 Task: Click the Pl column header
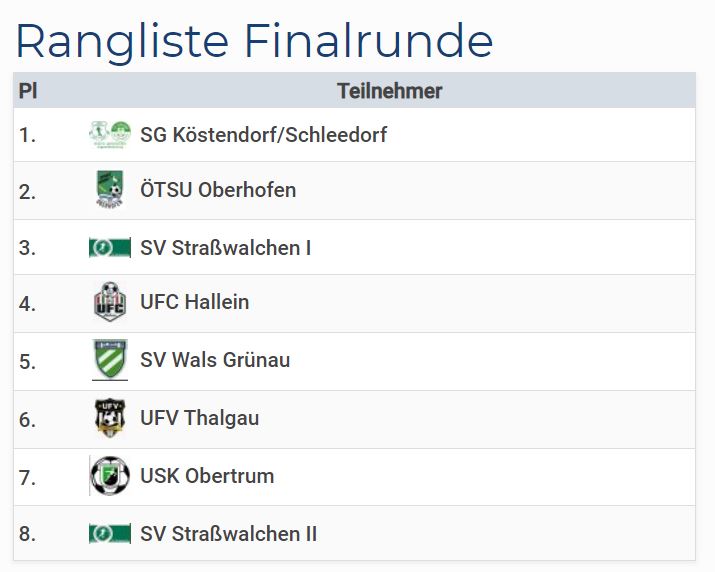point(28,91)
